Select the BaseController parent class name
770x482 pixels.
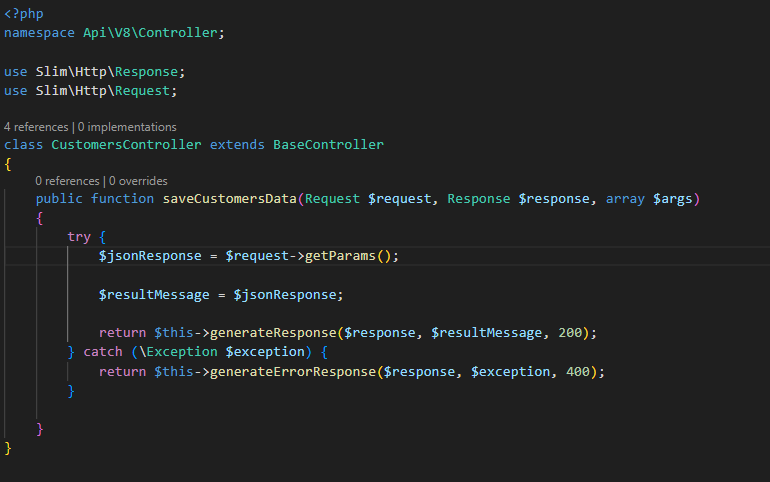329,145
